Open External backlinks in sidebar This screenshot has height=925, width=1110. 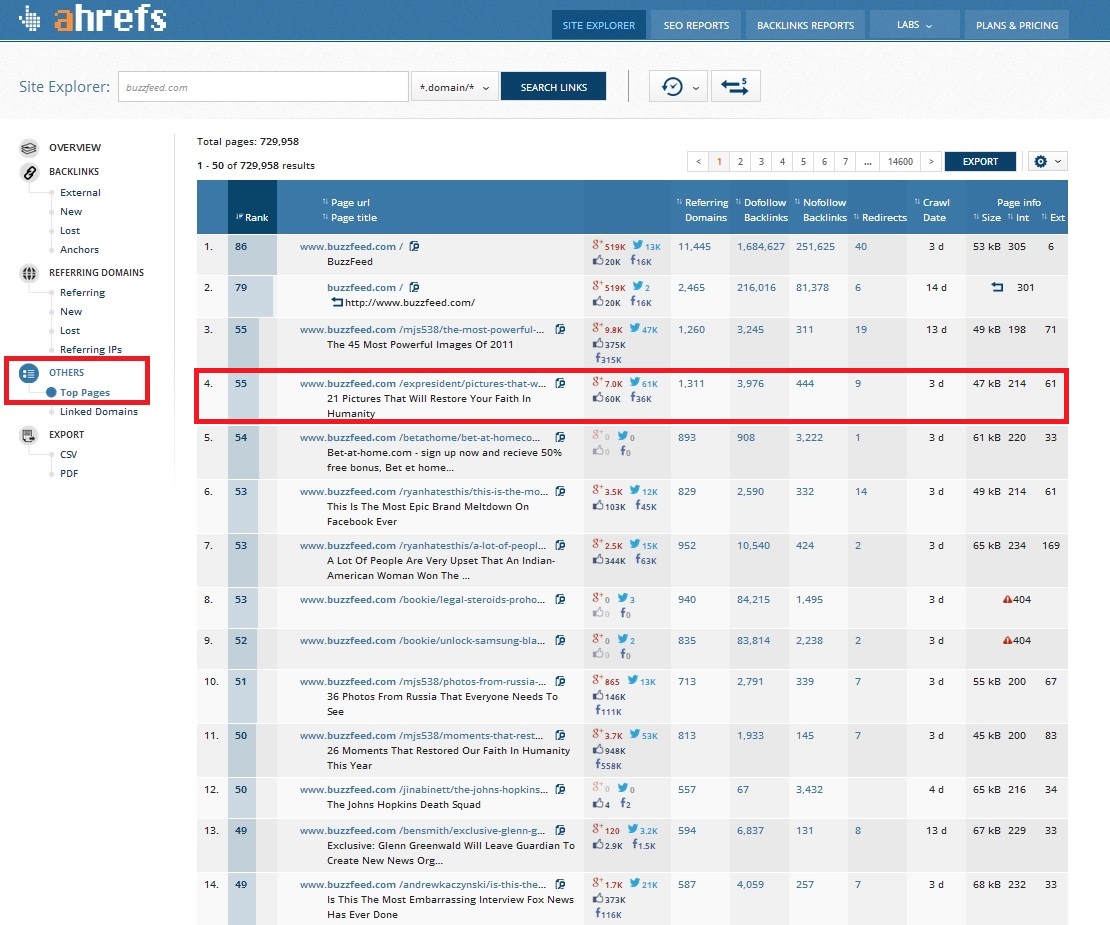[x=80, y=193]
